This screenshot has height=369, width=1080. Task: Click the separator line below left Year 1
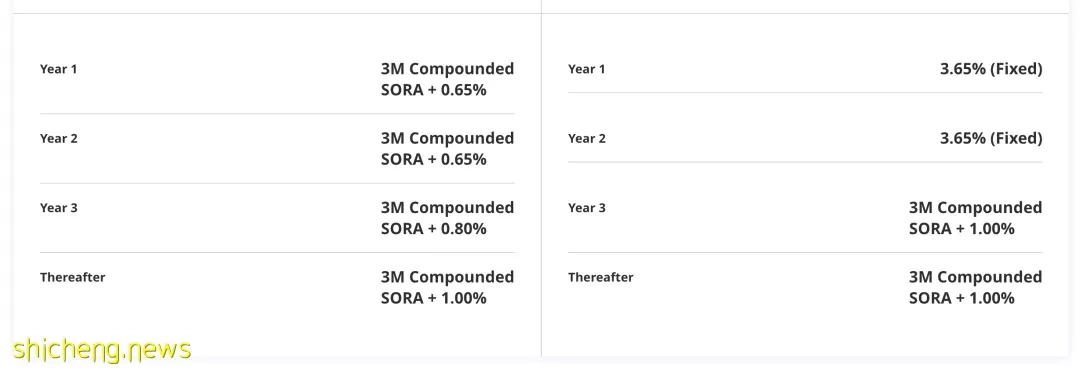click(x=277, y=114)
